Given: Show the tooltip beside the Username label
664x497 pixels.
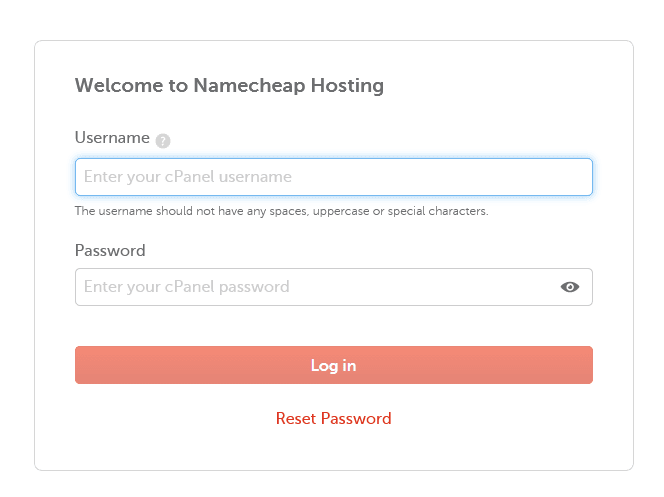Looking at the screenshot, I should coord(163,141).
